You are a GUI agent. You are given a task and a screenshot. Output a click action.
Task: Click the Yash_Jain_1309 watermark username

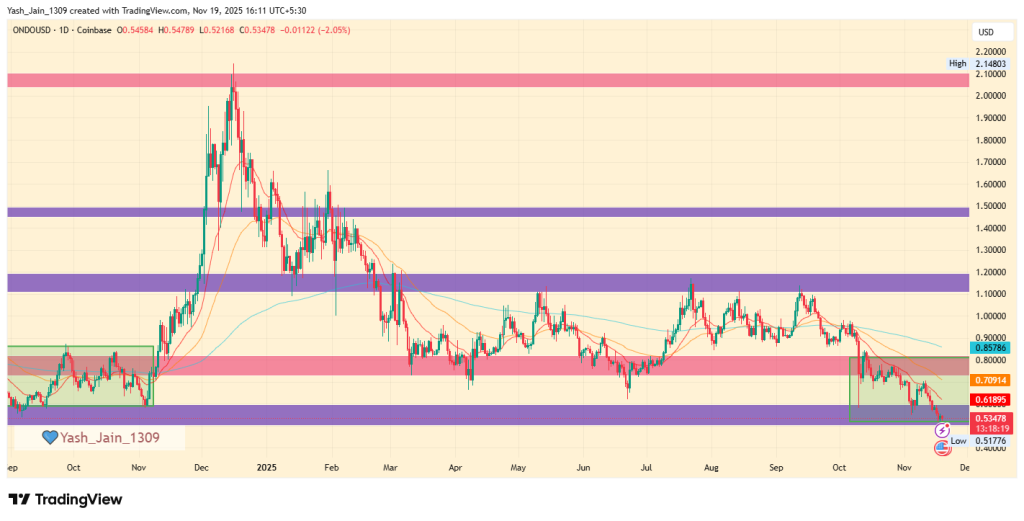pos(108,437)
